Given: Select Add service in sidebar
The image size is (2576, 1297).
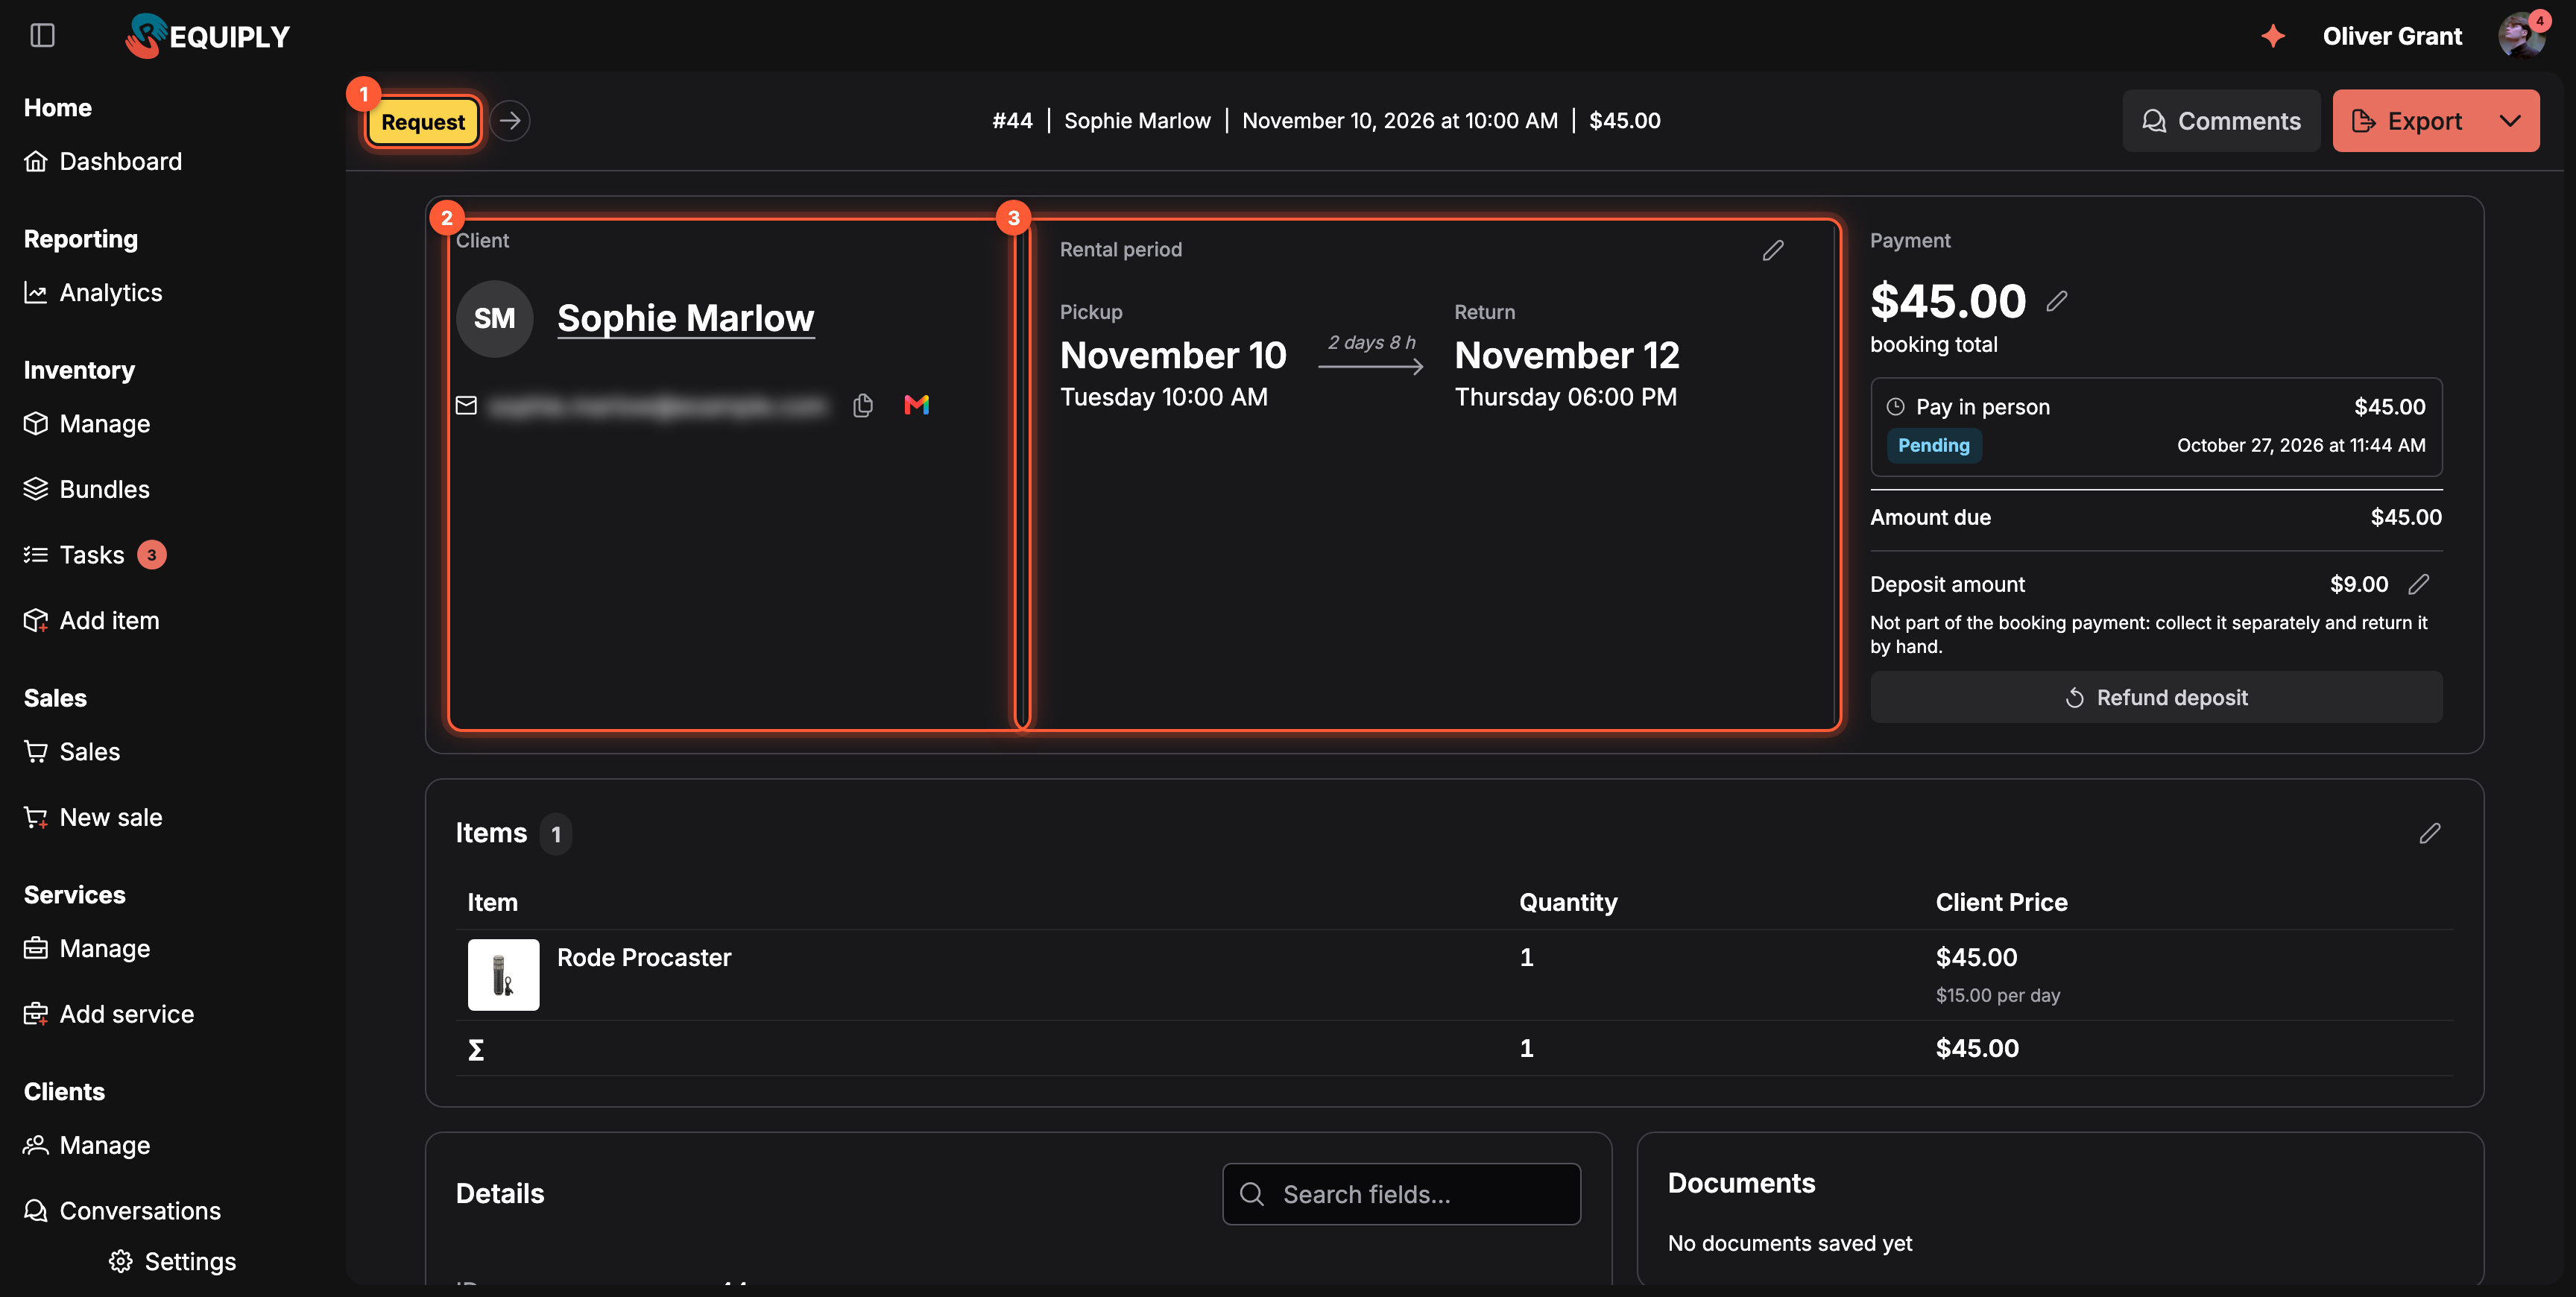Looking at the screenshot, I should click(x=109, y=1013).
